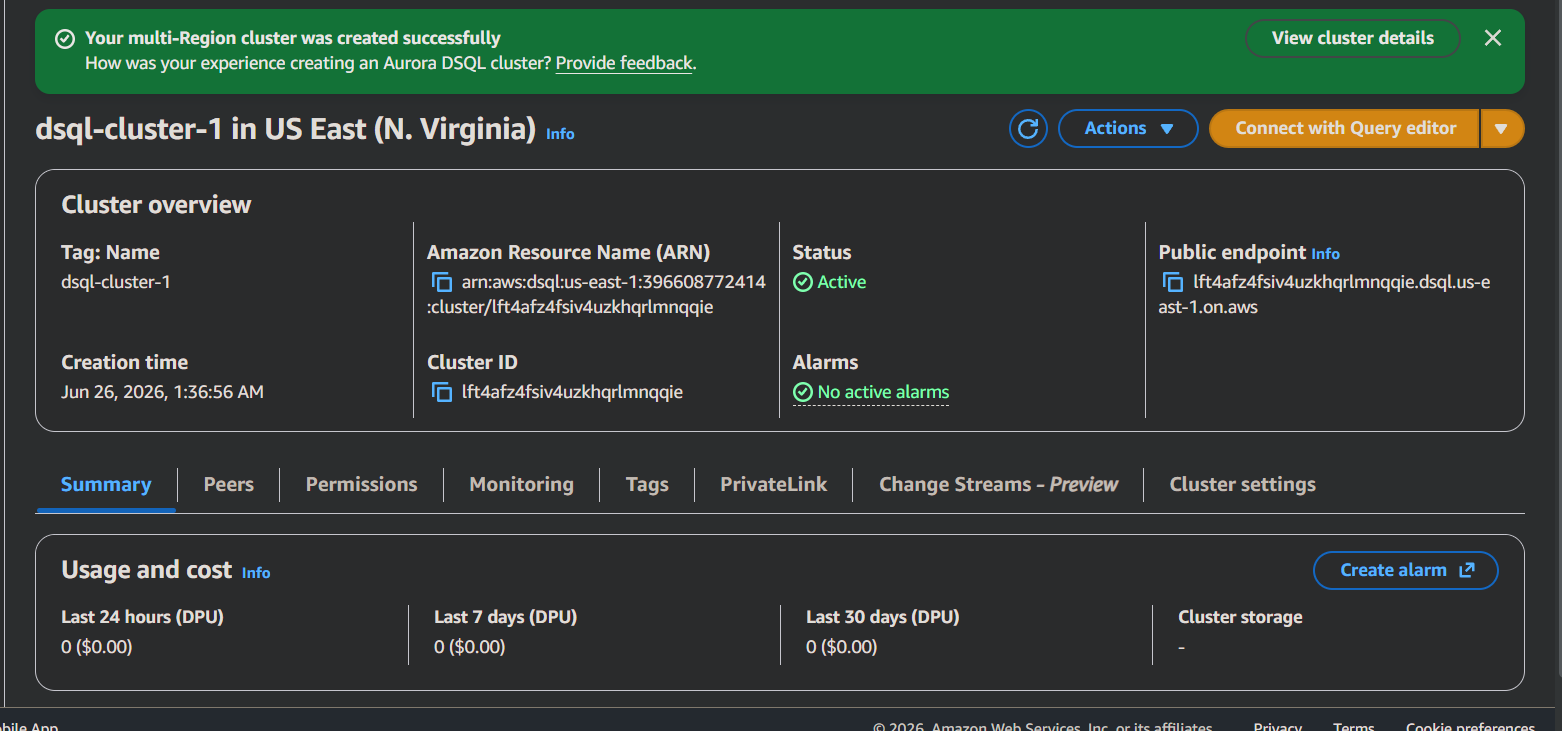Image resolution: width=1562 pixels, height=731 pixels.
Task: Open the Privacy footer link
Action: (1278, 727)
